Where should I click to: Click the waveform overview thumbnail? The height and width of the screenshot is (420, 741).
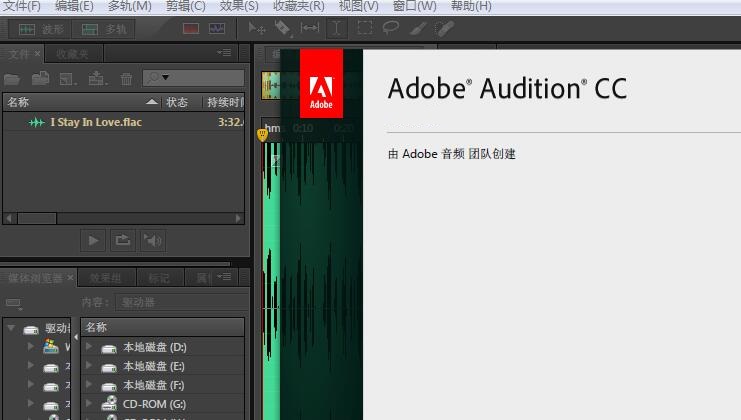click(x=270, y=86)
